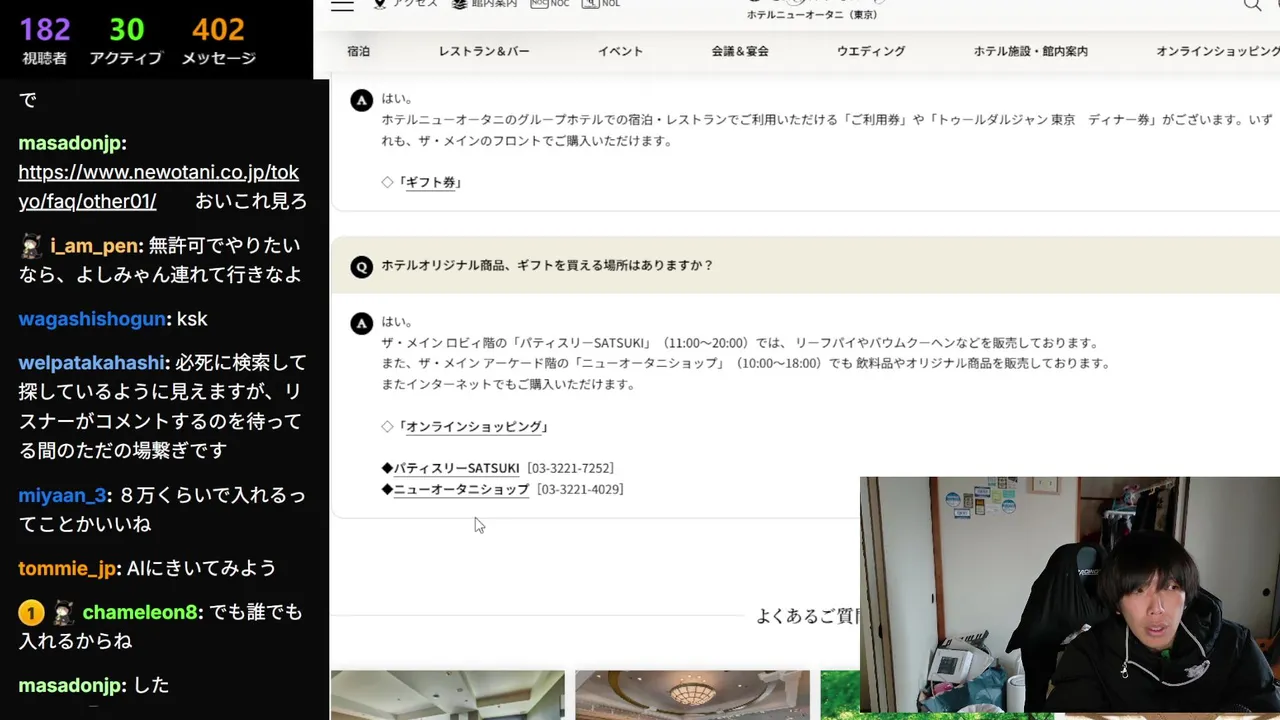1280x720 pixels.
Task: Click chameleon8's yellow number 1 badge
Action: pos(31,612)
